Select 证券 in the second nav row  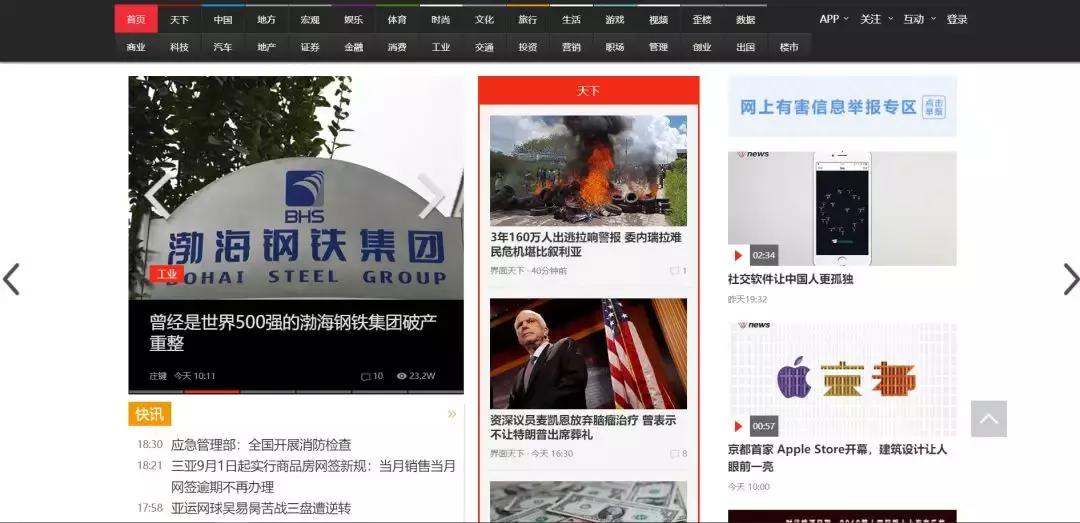310,47
